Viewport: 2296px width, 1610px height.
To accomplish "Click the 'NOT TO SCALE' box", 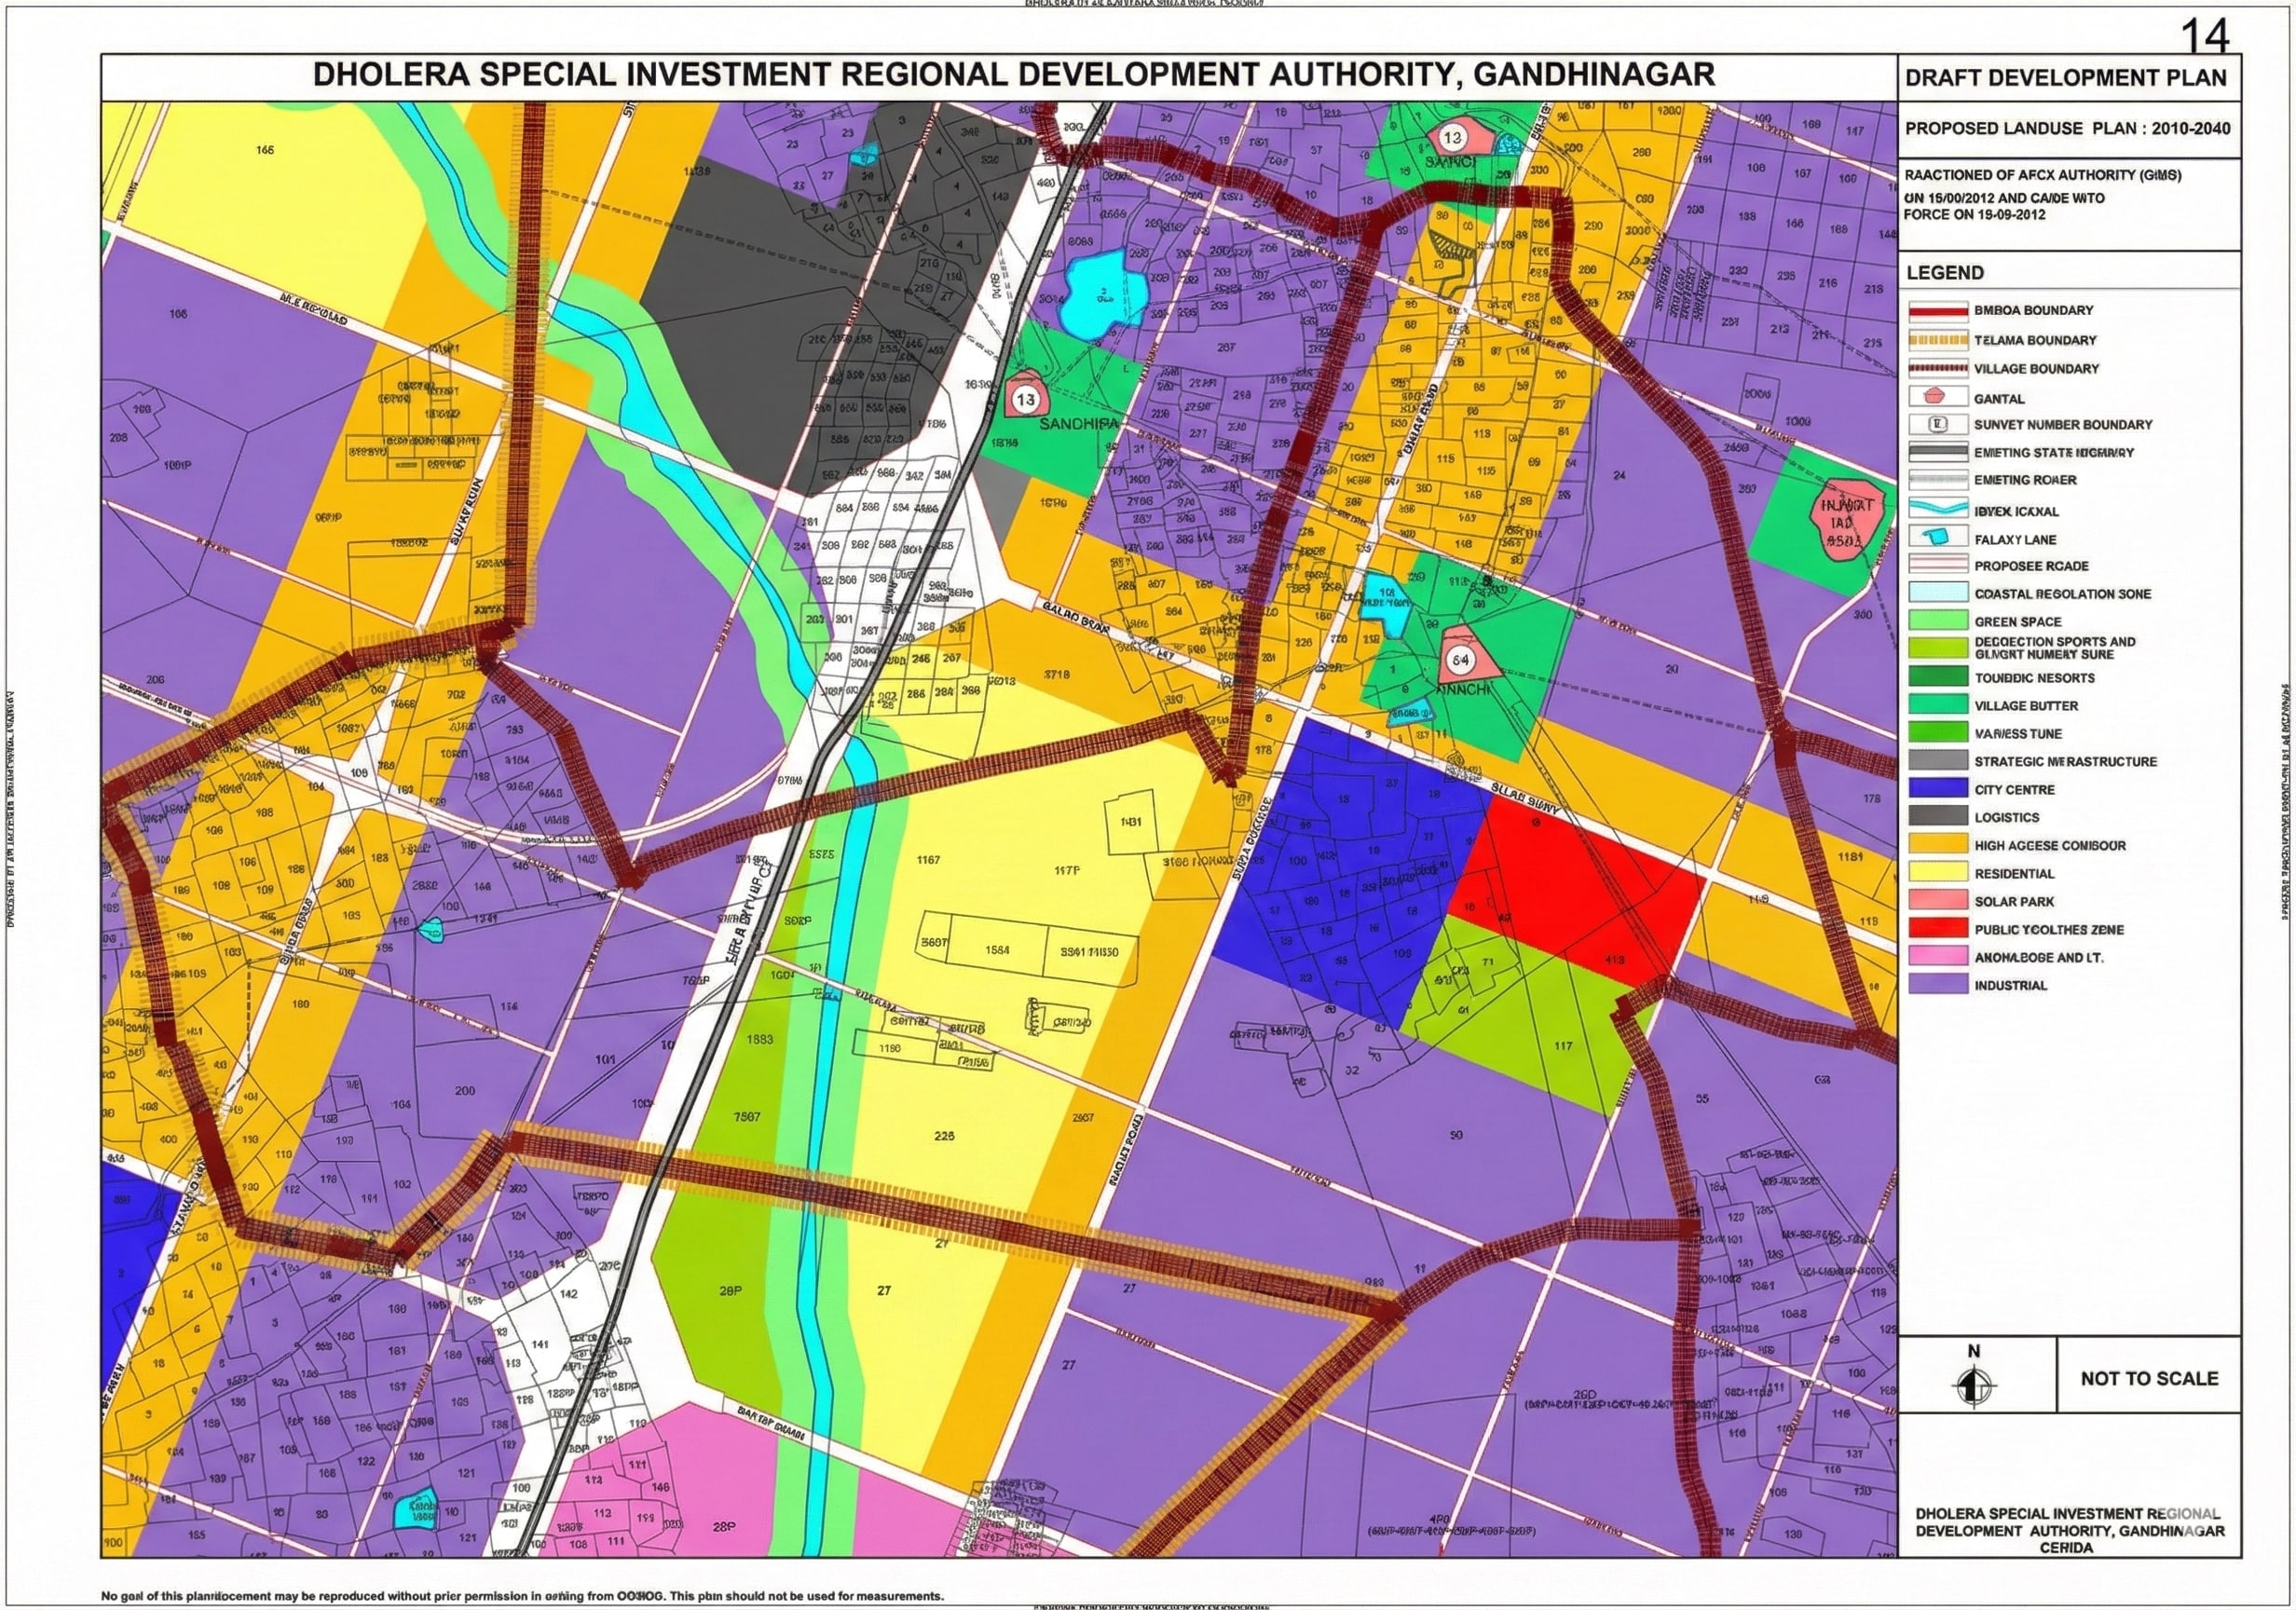I will point(2149,1378).
